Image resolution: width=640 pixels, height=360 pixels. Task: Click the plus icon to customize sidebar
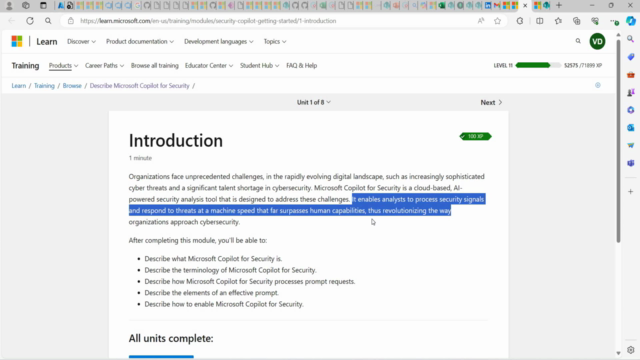[x=631, y=191]
